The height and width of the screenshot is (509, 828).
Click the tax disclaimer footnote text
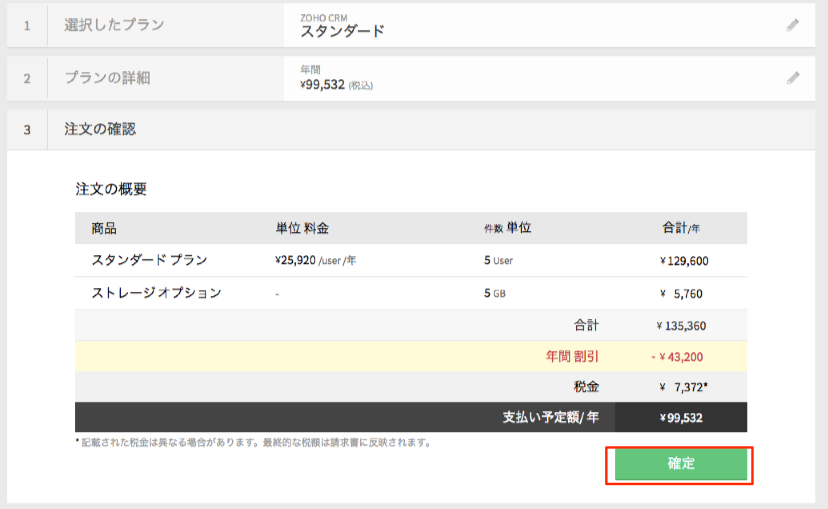click(x=253, y=441)
